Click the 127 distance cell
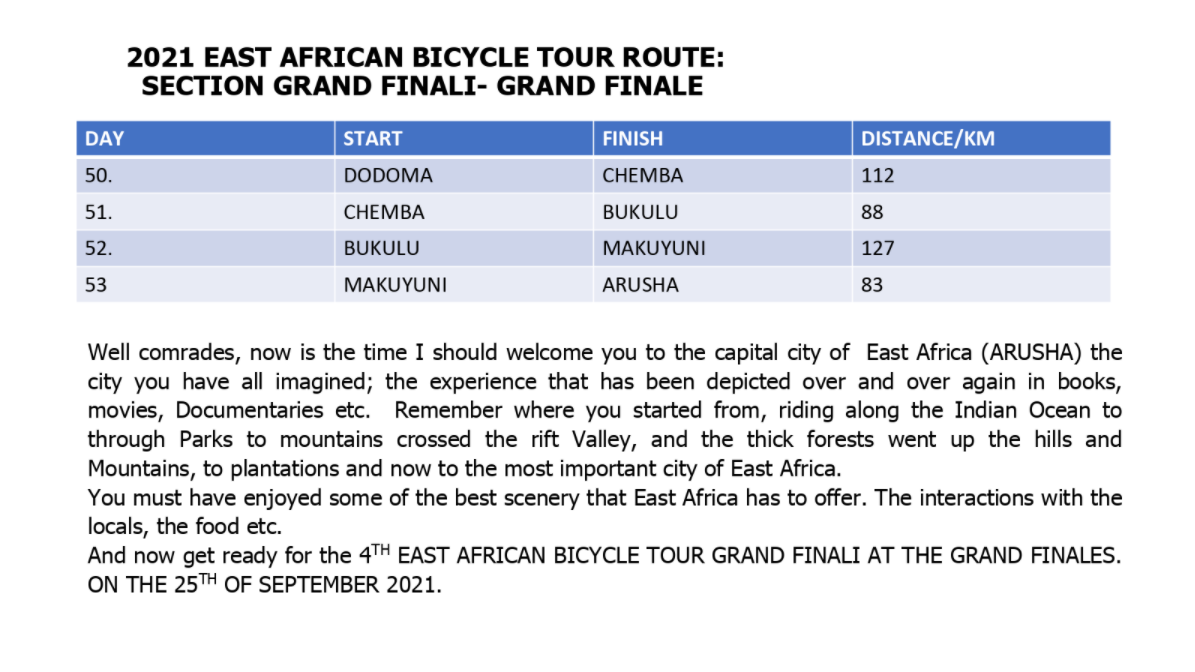This screenshot has height=672, width=1195. pos(878,248)
